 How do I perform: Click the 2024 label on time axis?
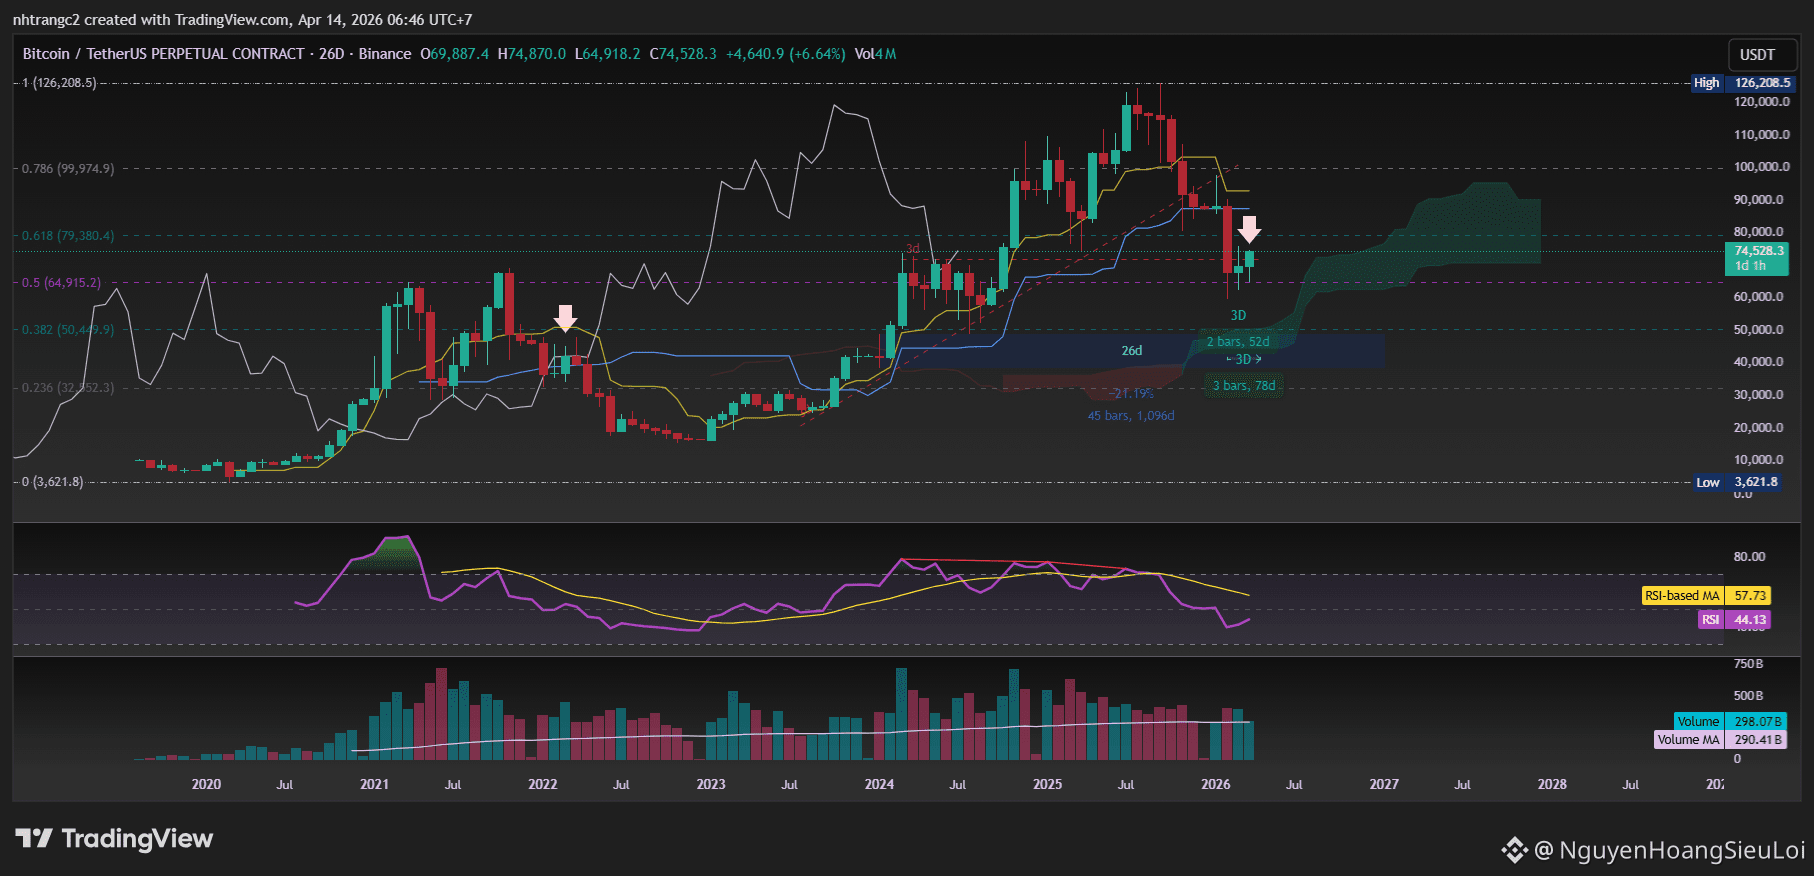coord(879,784)
